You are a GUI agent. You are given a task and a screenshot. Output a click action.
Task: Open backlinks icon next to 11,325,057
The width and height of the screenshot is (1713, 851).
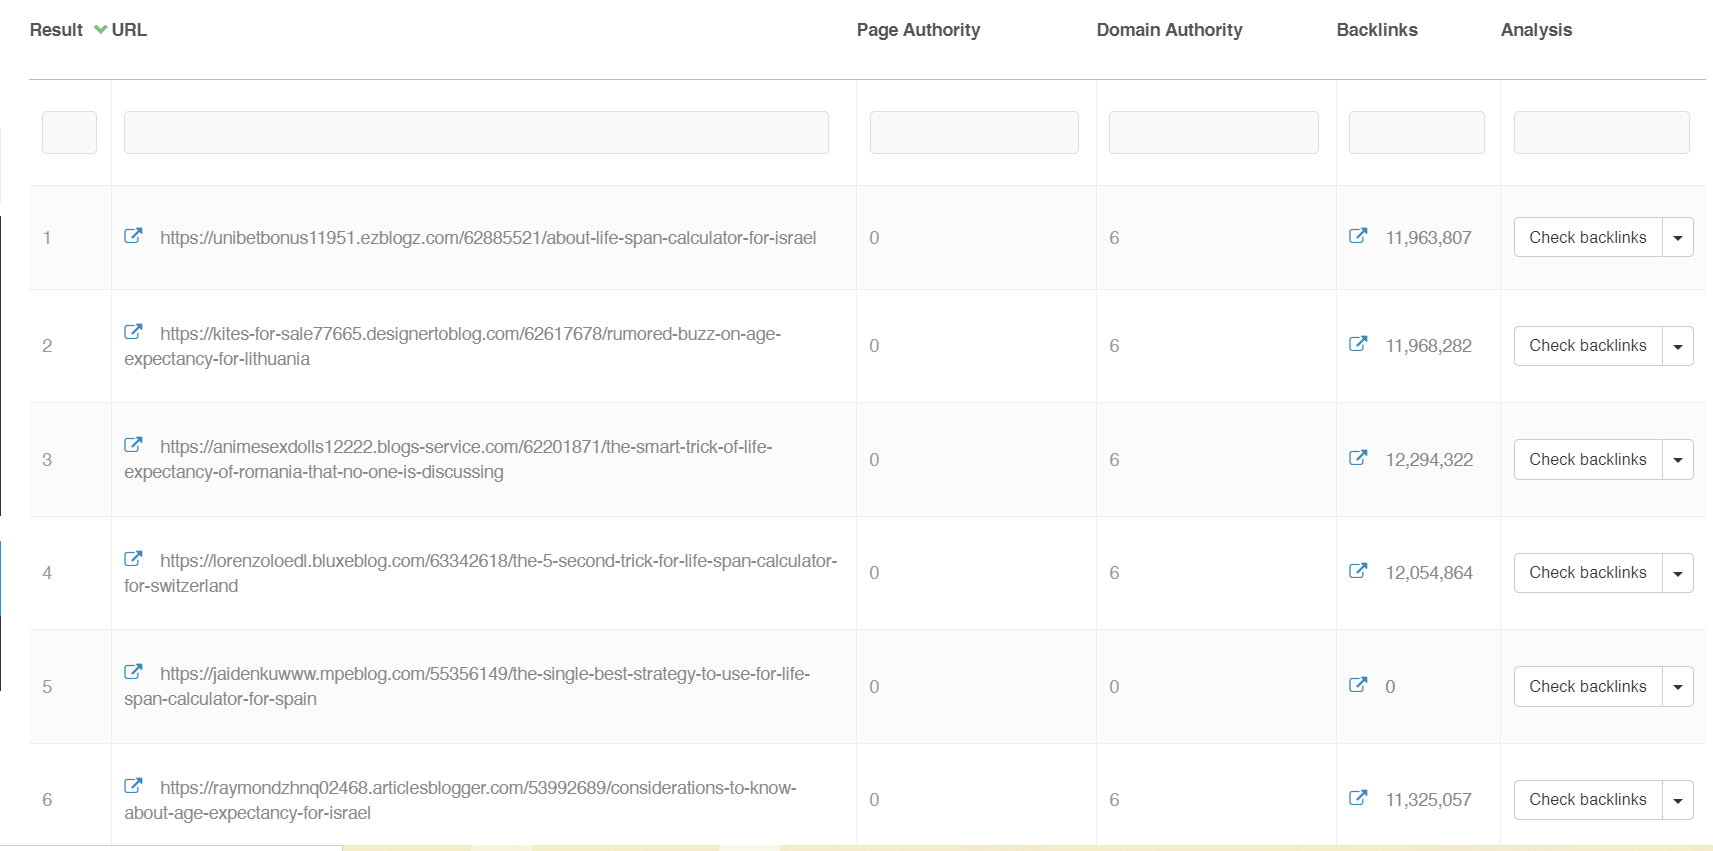click(x=1358, y=798)
